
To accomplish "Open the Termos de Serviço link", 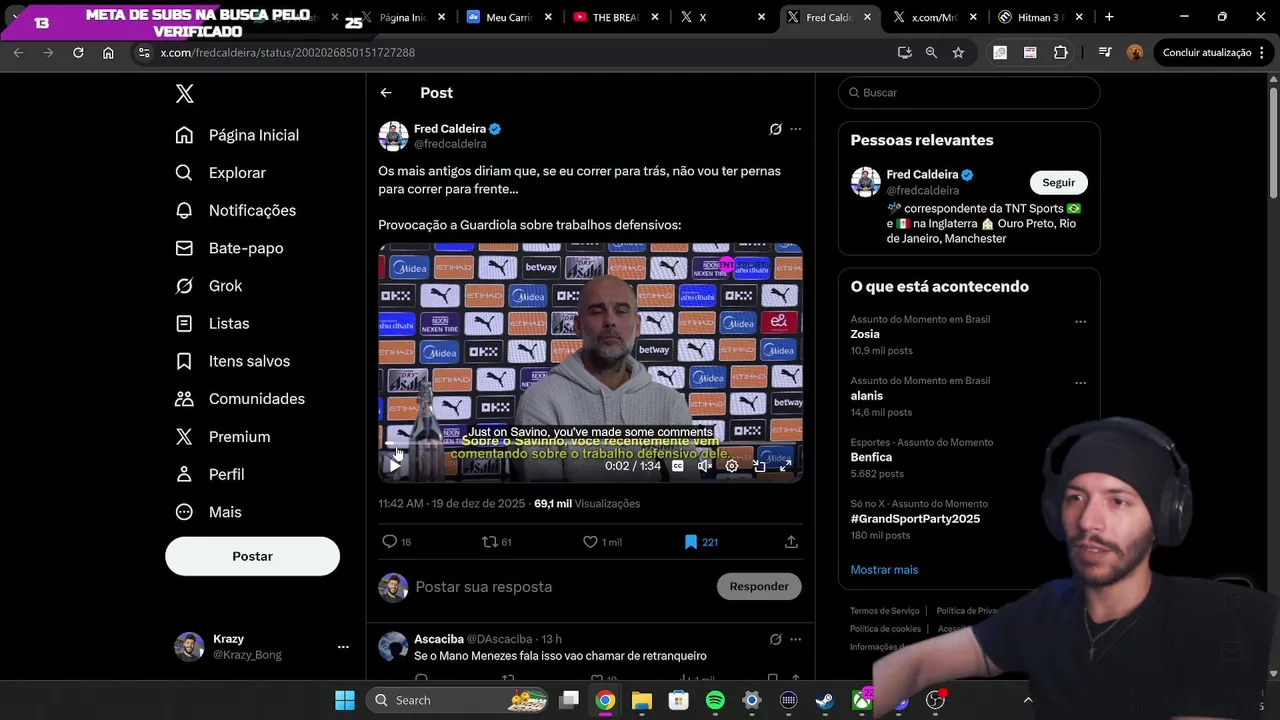I will [885, 611].
